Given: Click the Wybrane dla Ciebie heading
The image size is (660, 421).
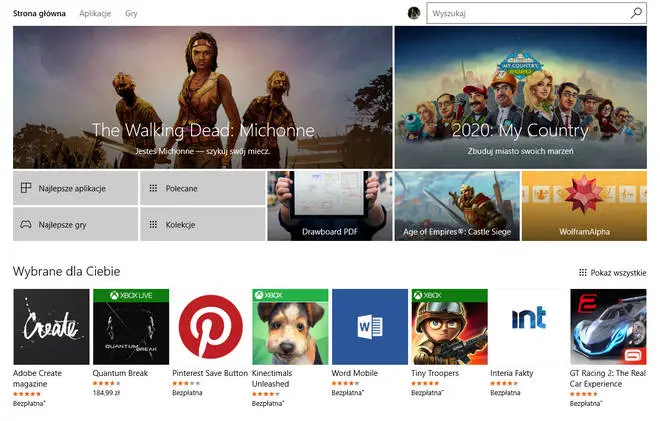Looking at the screenshot, I should (x=67, y=271).
